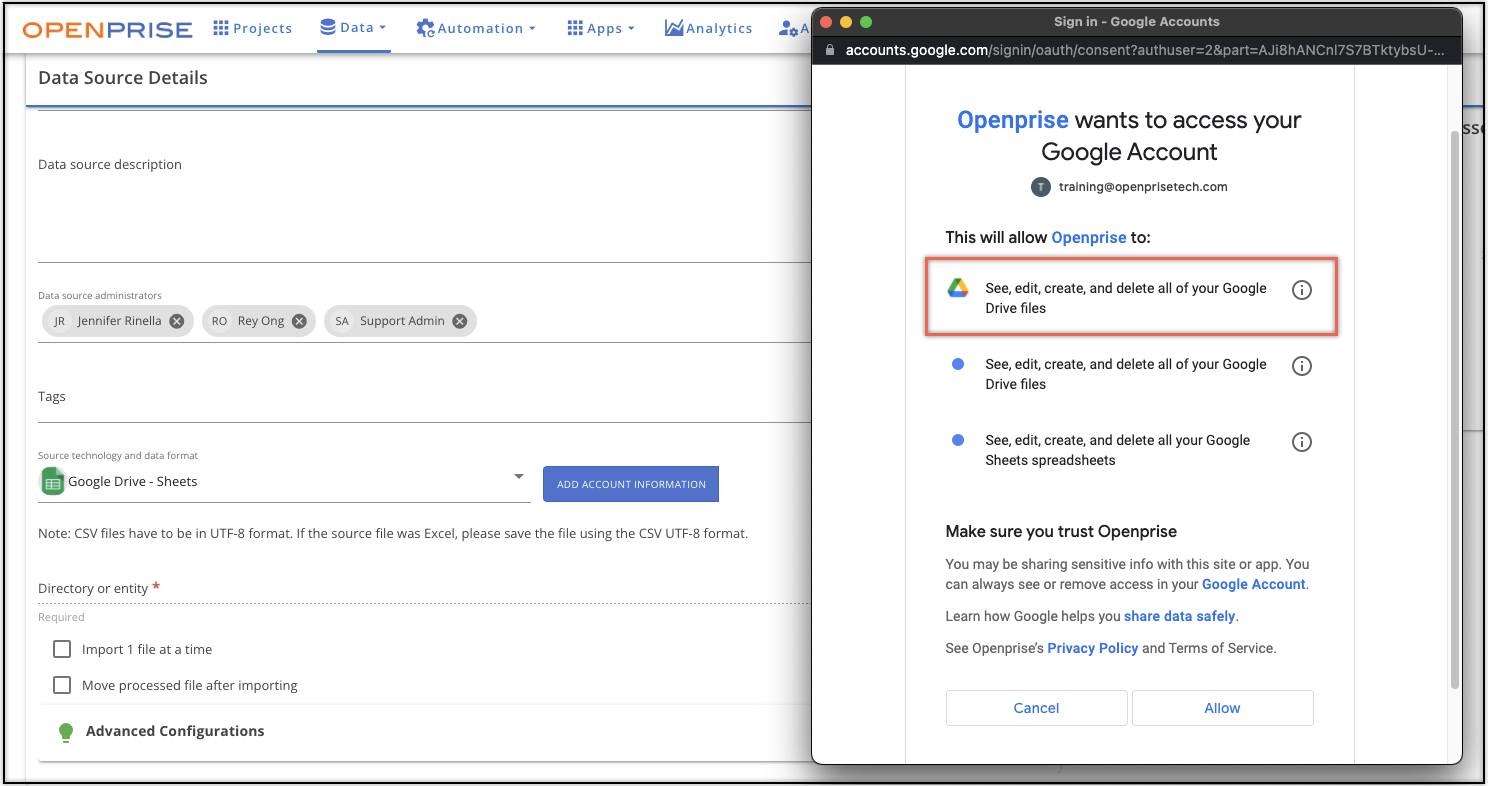
Task: Click the Google Sheets icon in source technology
Action: point(52,481)
